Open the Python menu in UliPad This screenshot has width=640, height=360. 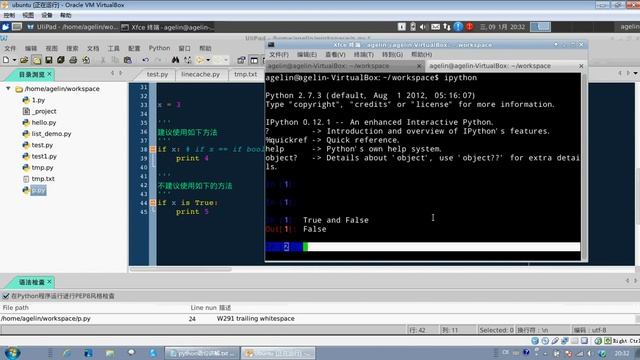point(159,48)
